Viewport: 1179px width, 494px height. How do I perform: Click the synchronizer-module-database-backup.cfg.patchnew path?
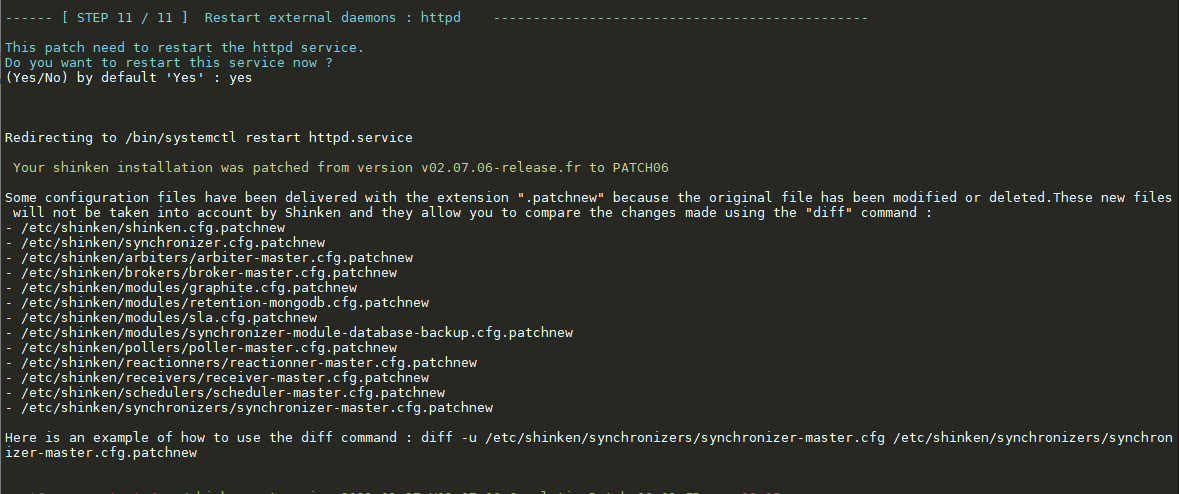pos(296,333)
